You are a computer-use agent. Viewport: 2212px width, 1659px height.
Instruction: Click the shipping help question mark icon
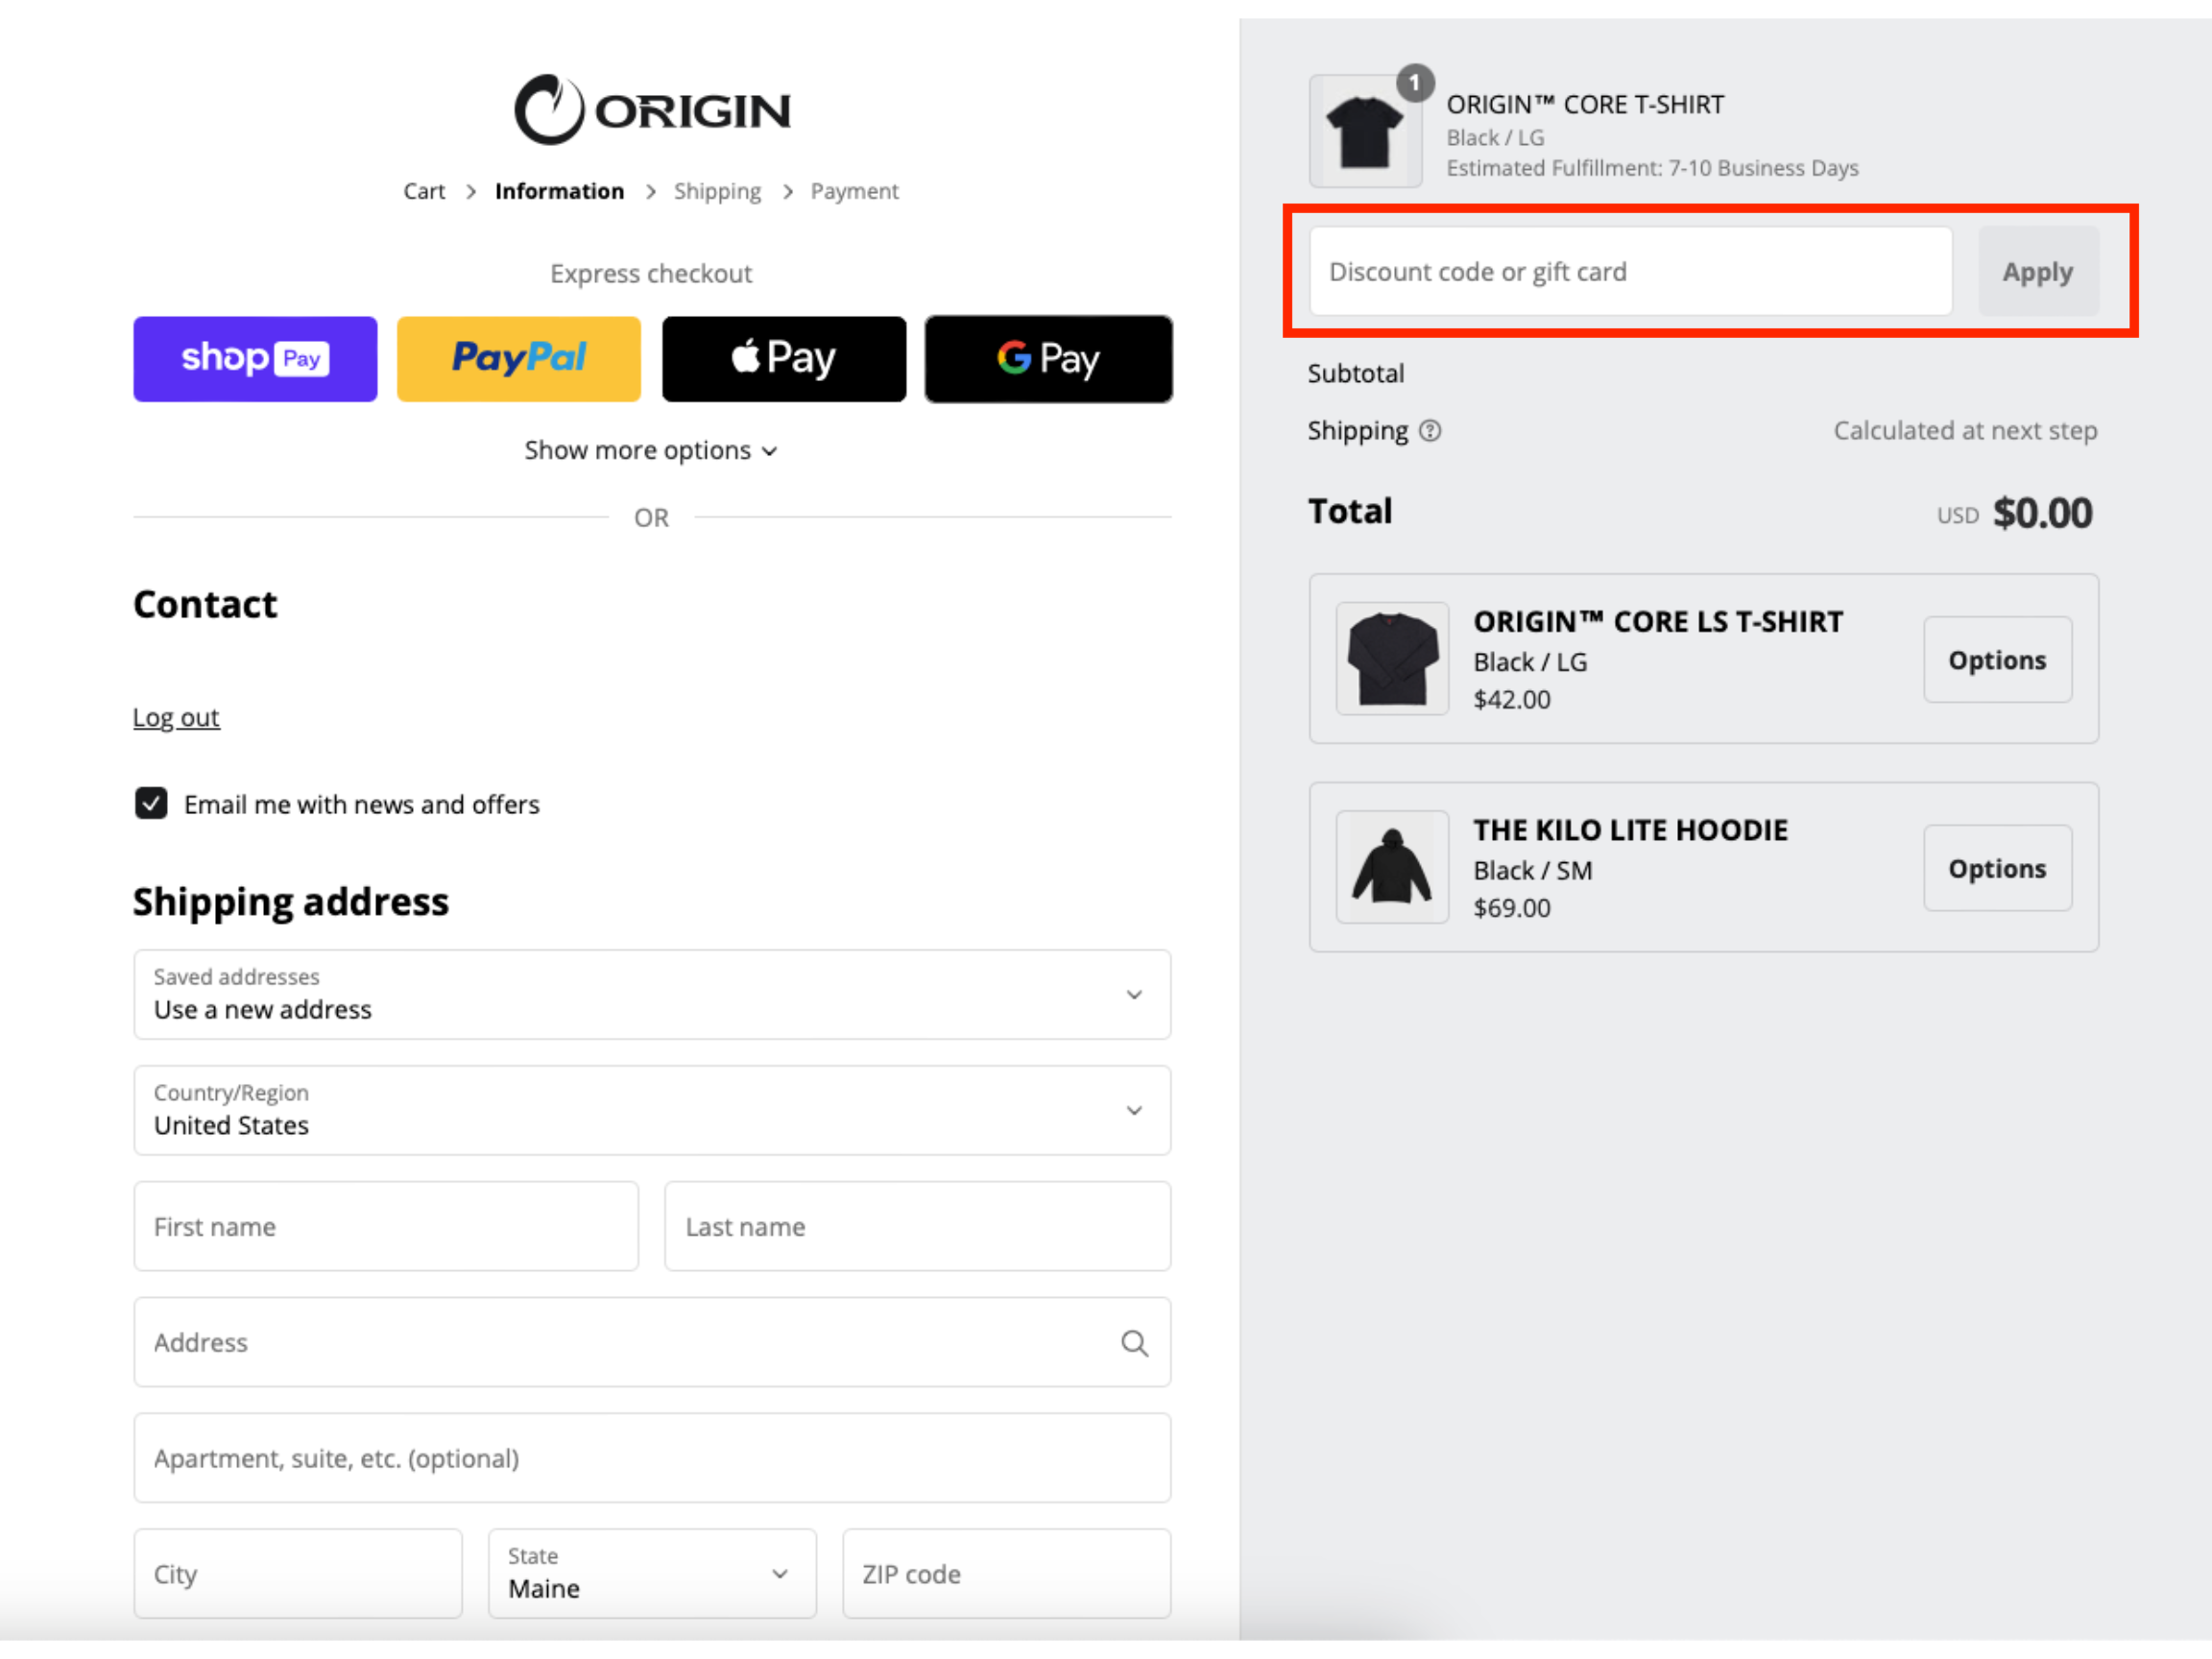(1430, 431)
